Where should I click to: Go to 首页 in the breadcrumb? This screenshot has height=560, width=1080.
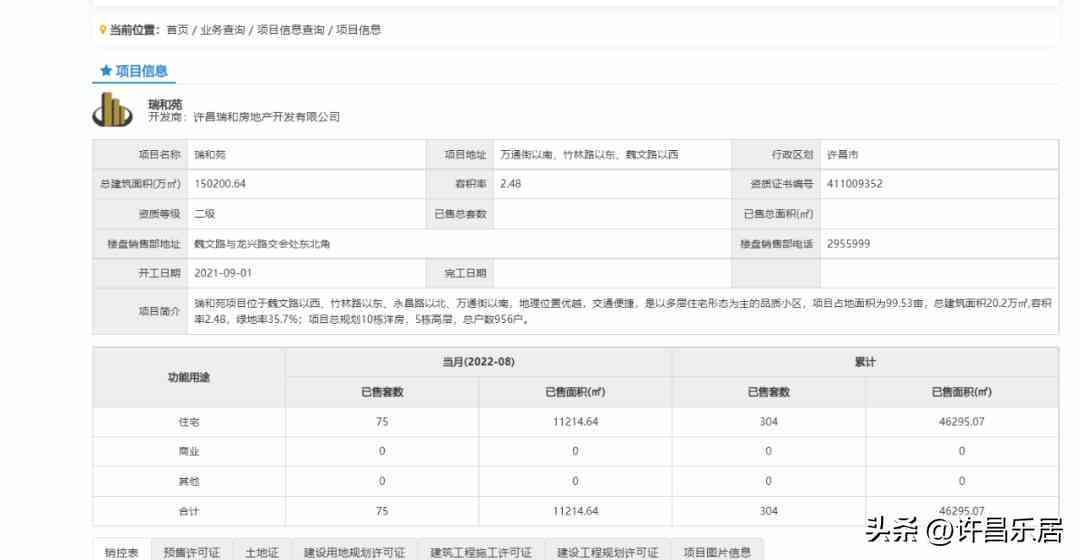point(177,30)
